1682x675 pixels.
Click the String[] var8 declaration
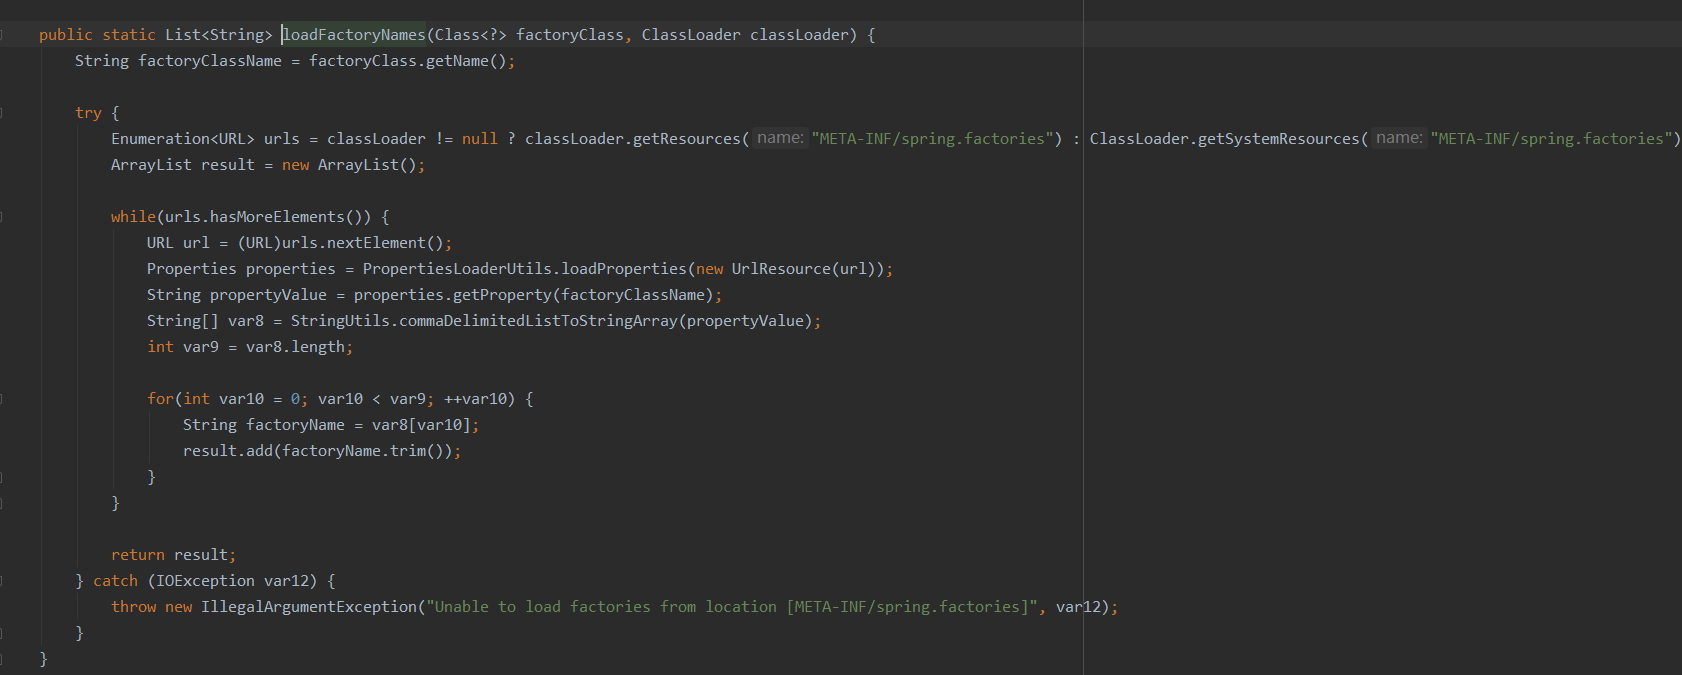point(205,321)
